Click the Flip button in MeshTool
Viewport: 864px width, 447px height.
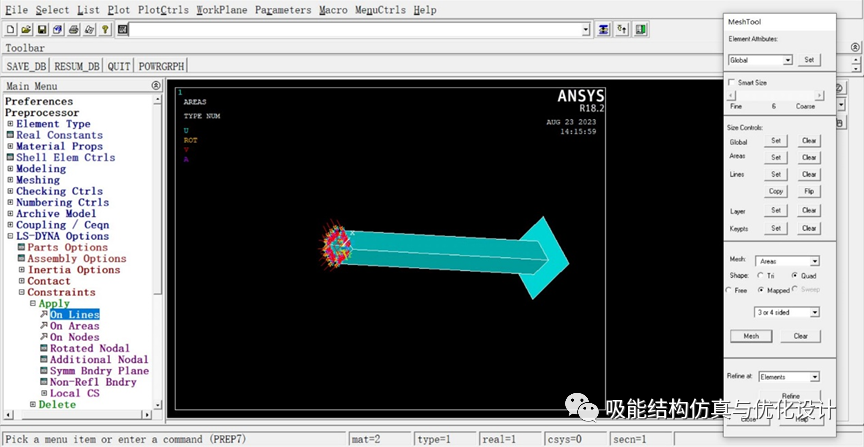tap(809, 191)
